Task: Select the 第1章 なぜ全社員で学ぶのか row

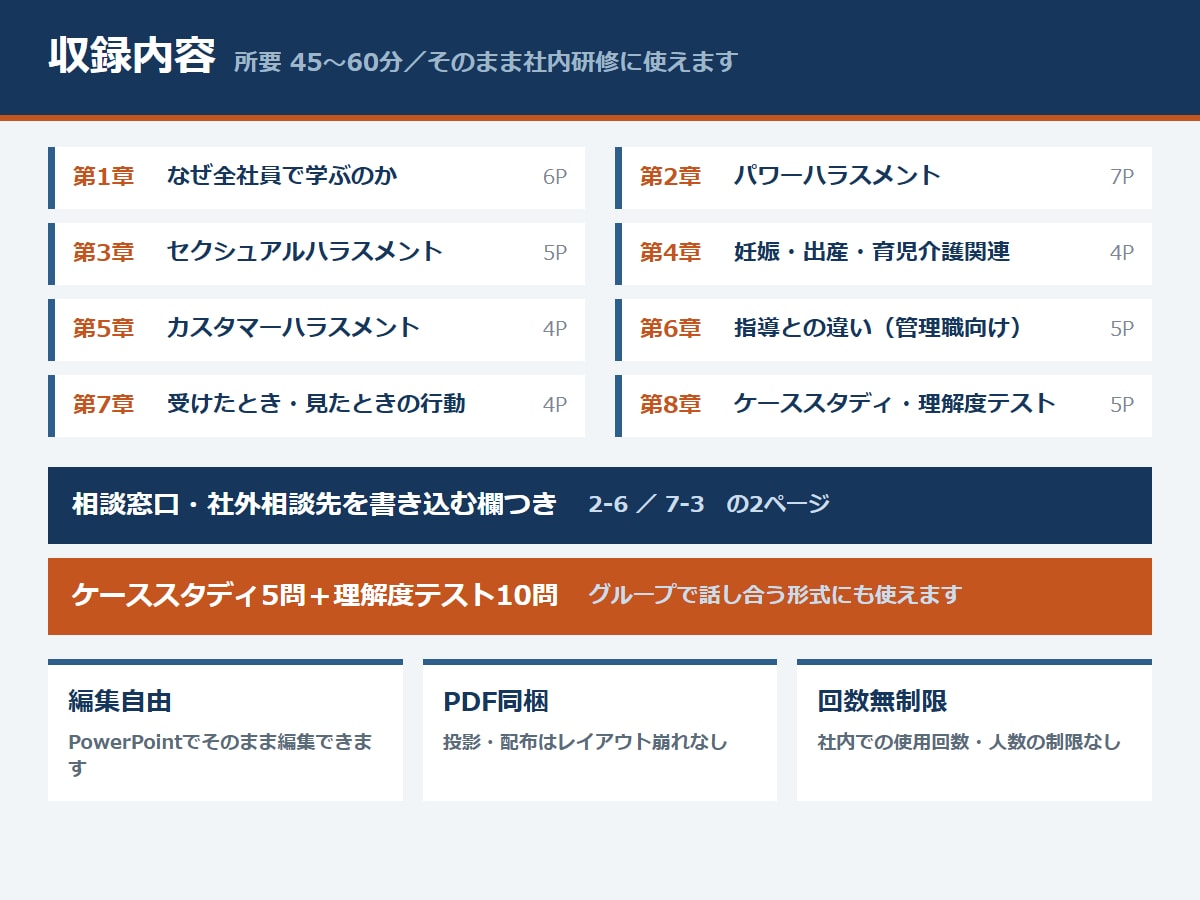Action: (x=316, y=178)
